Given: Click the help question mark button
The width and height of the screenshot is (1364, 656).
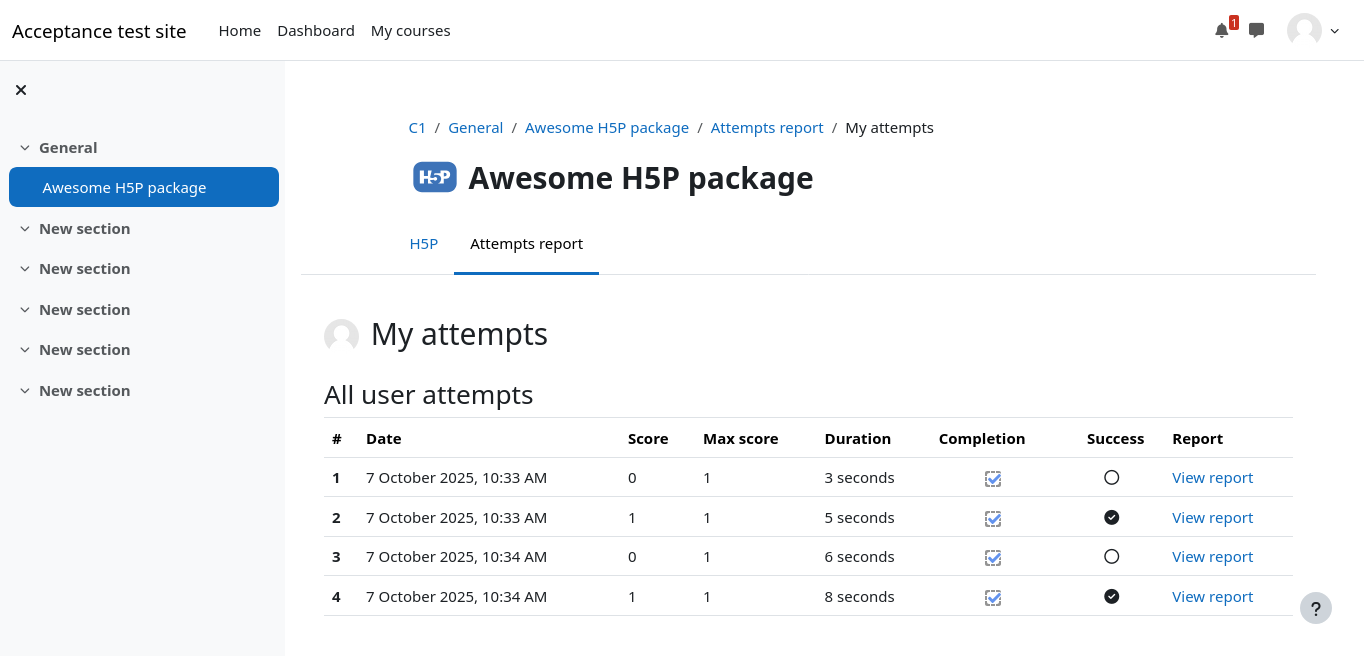Looking at the screenshot, I should [1316, 608].
